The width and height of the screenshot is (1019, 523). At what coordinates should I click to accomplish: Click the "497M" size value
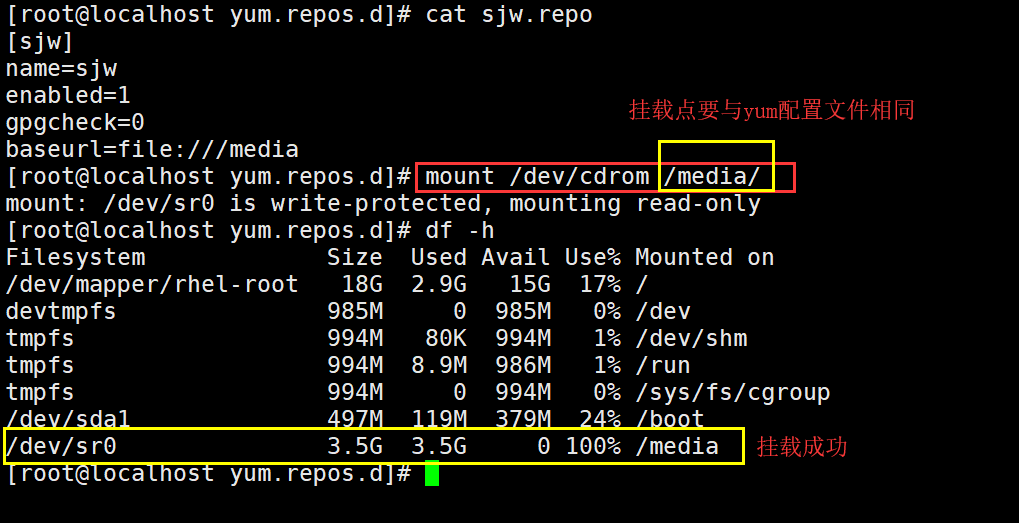[355, 420]
